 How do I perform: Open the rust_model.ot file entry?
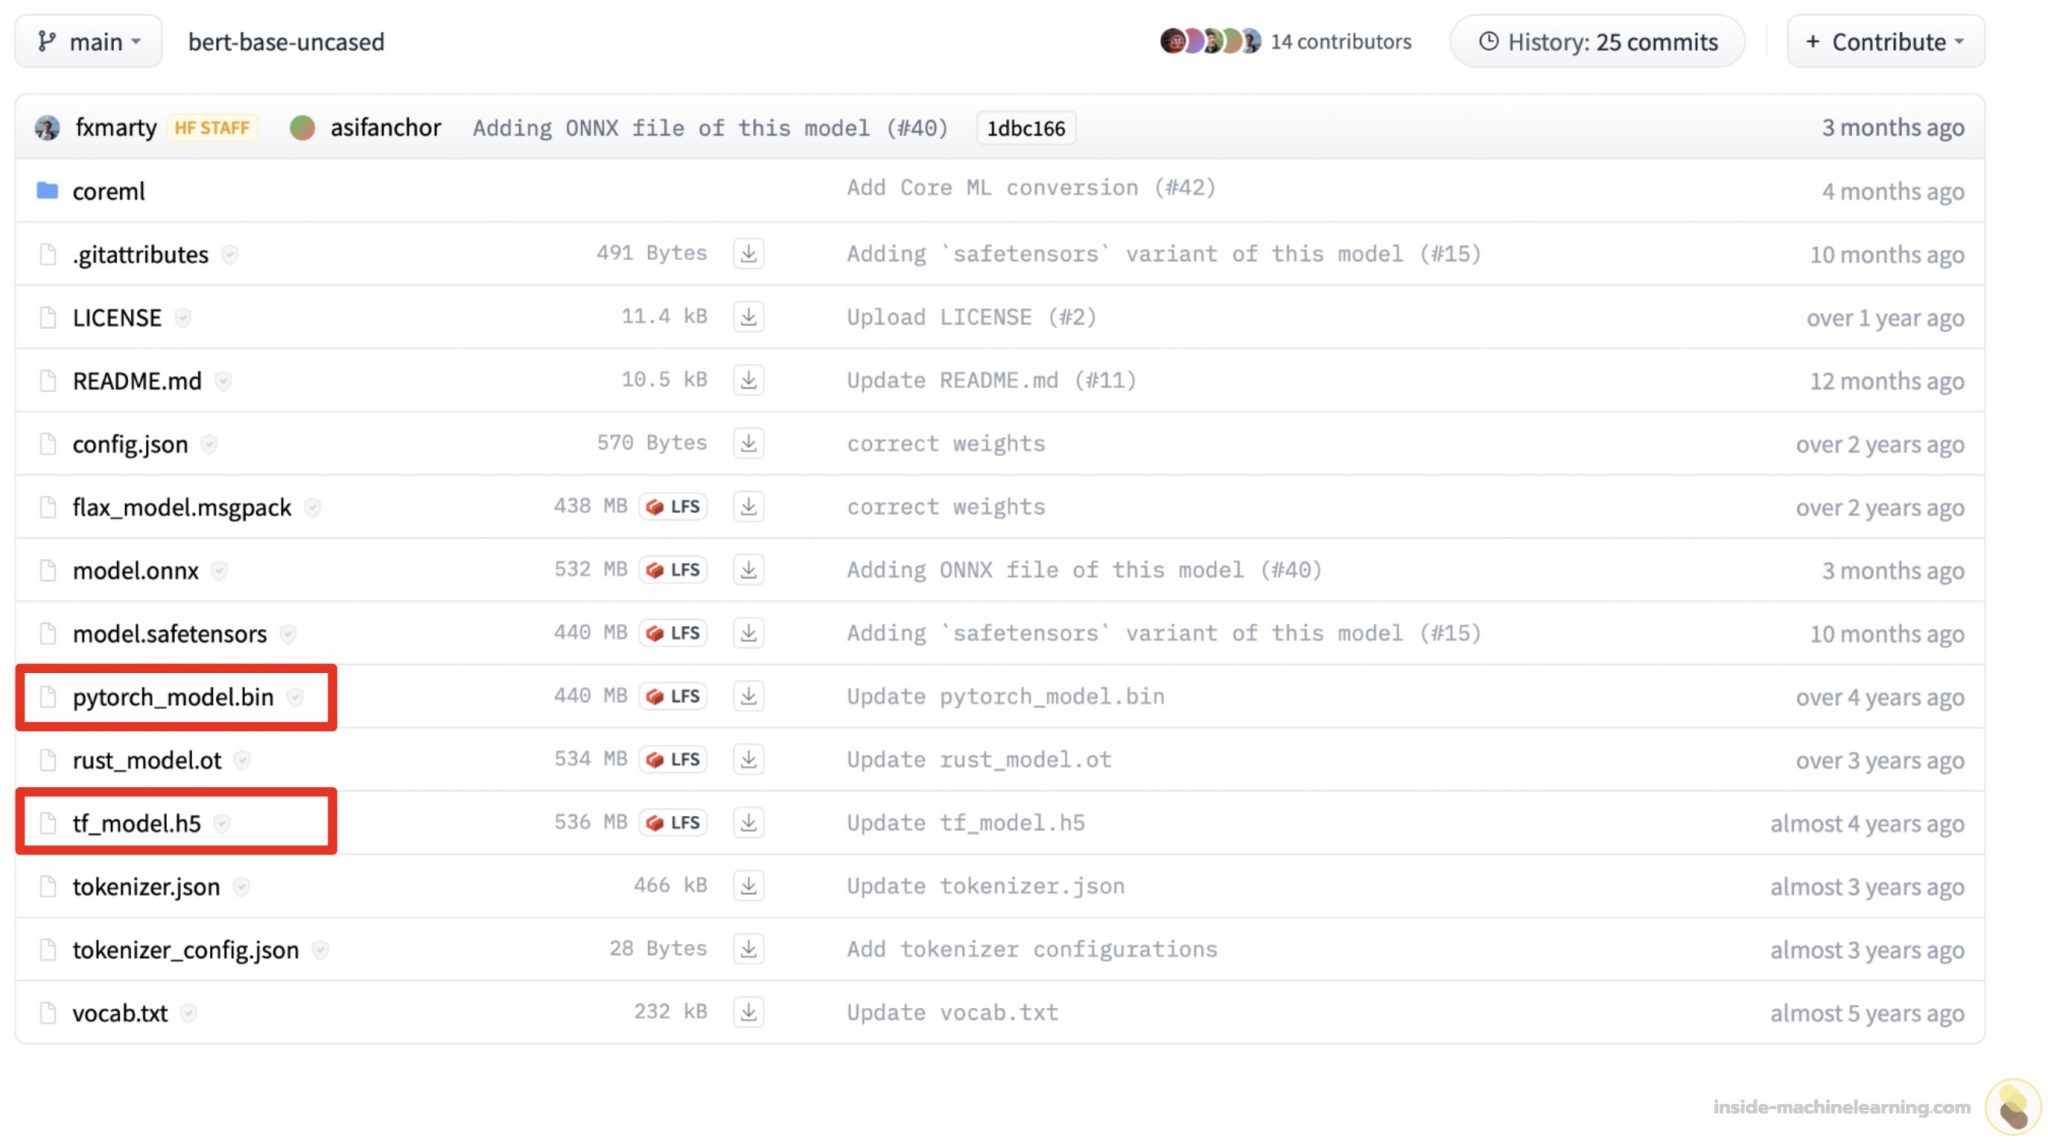click(147, 760)
